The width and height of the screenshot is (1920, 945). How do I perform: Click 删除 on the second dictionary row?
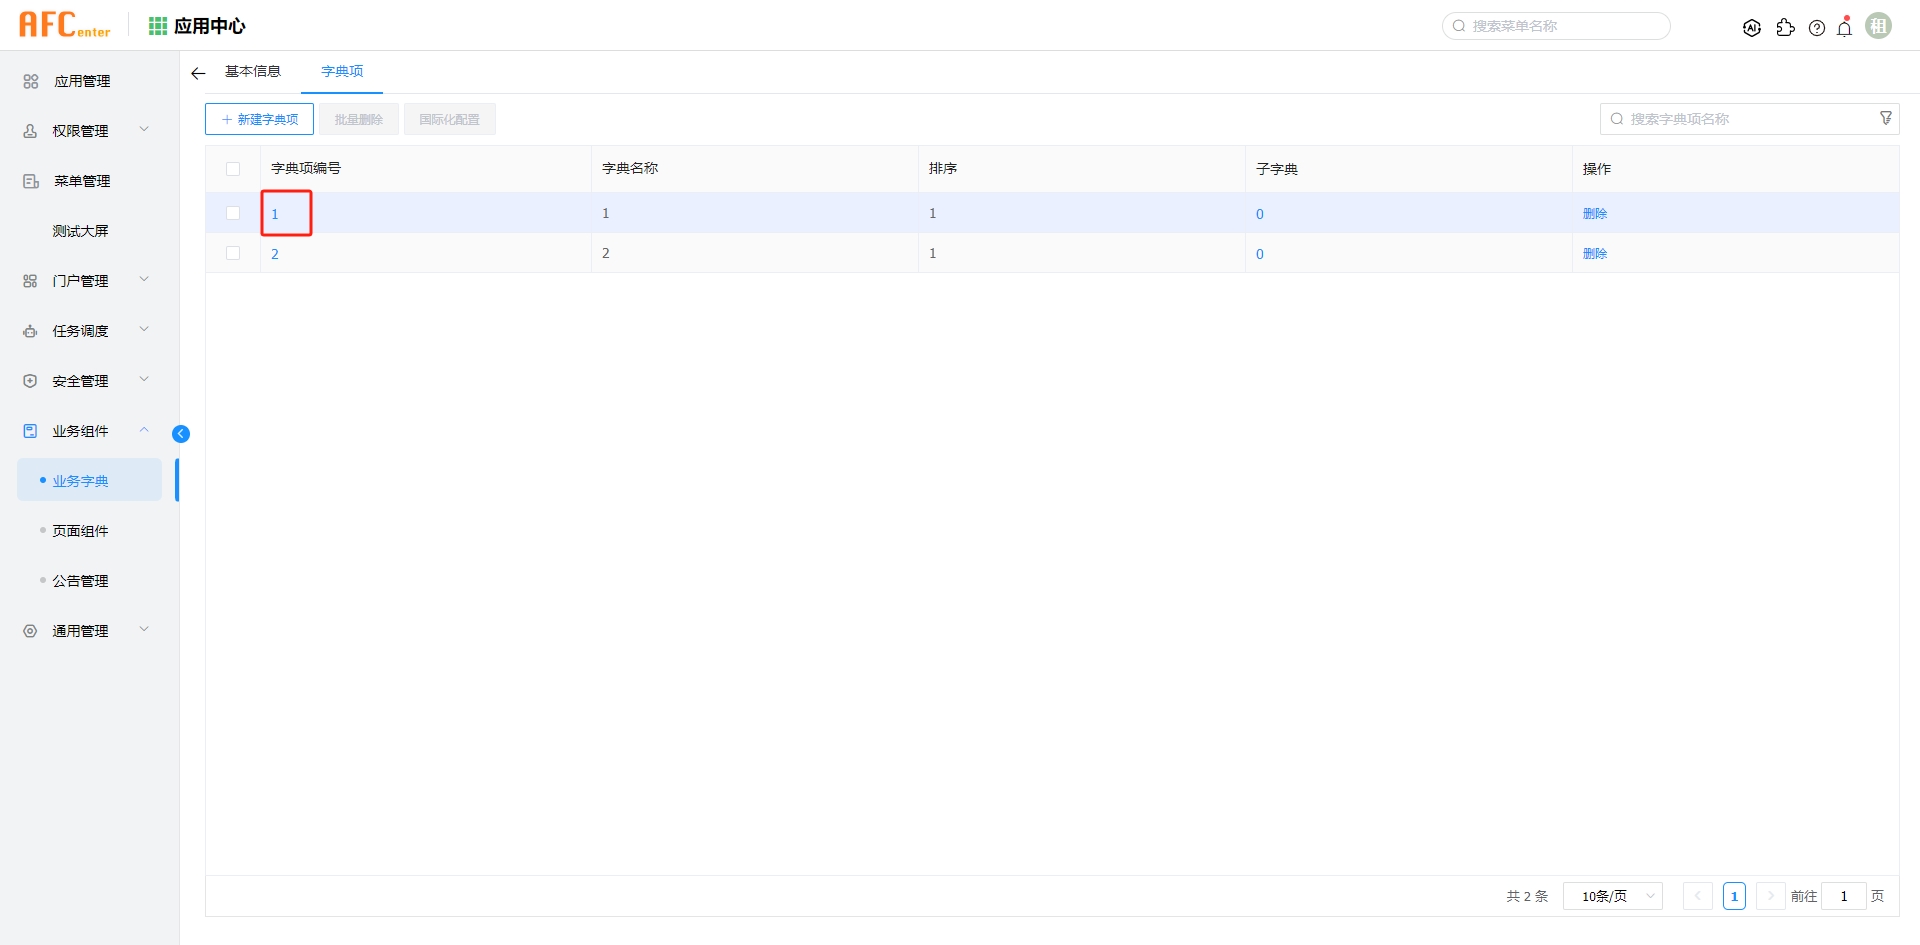[1596, 253]
